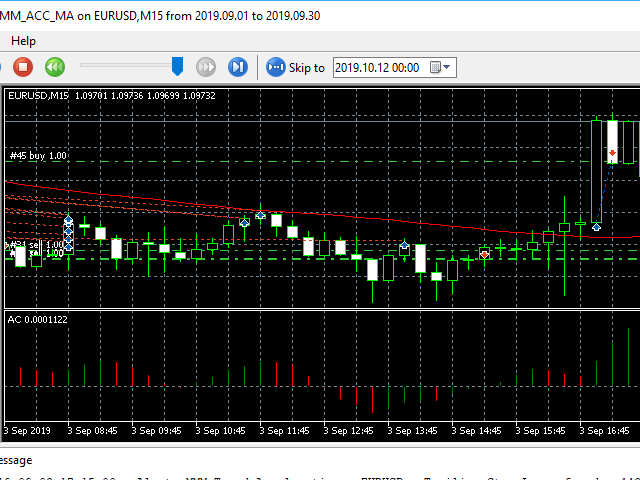Viewport: 640px width, 480px height.
Task: Click the stacked blue arrows near 08:45
Action: click(69, 226)
